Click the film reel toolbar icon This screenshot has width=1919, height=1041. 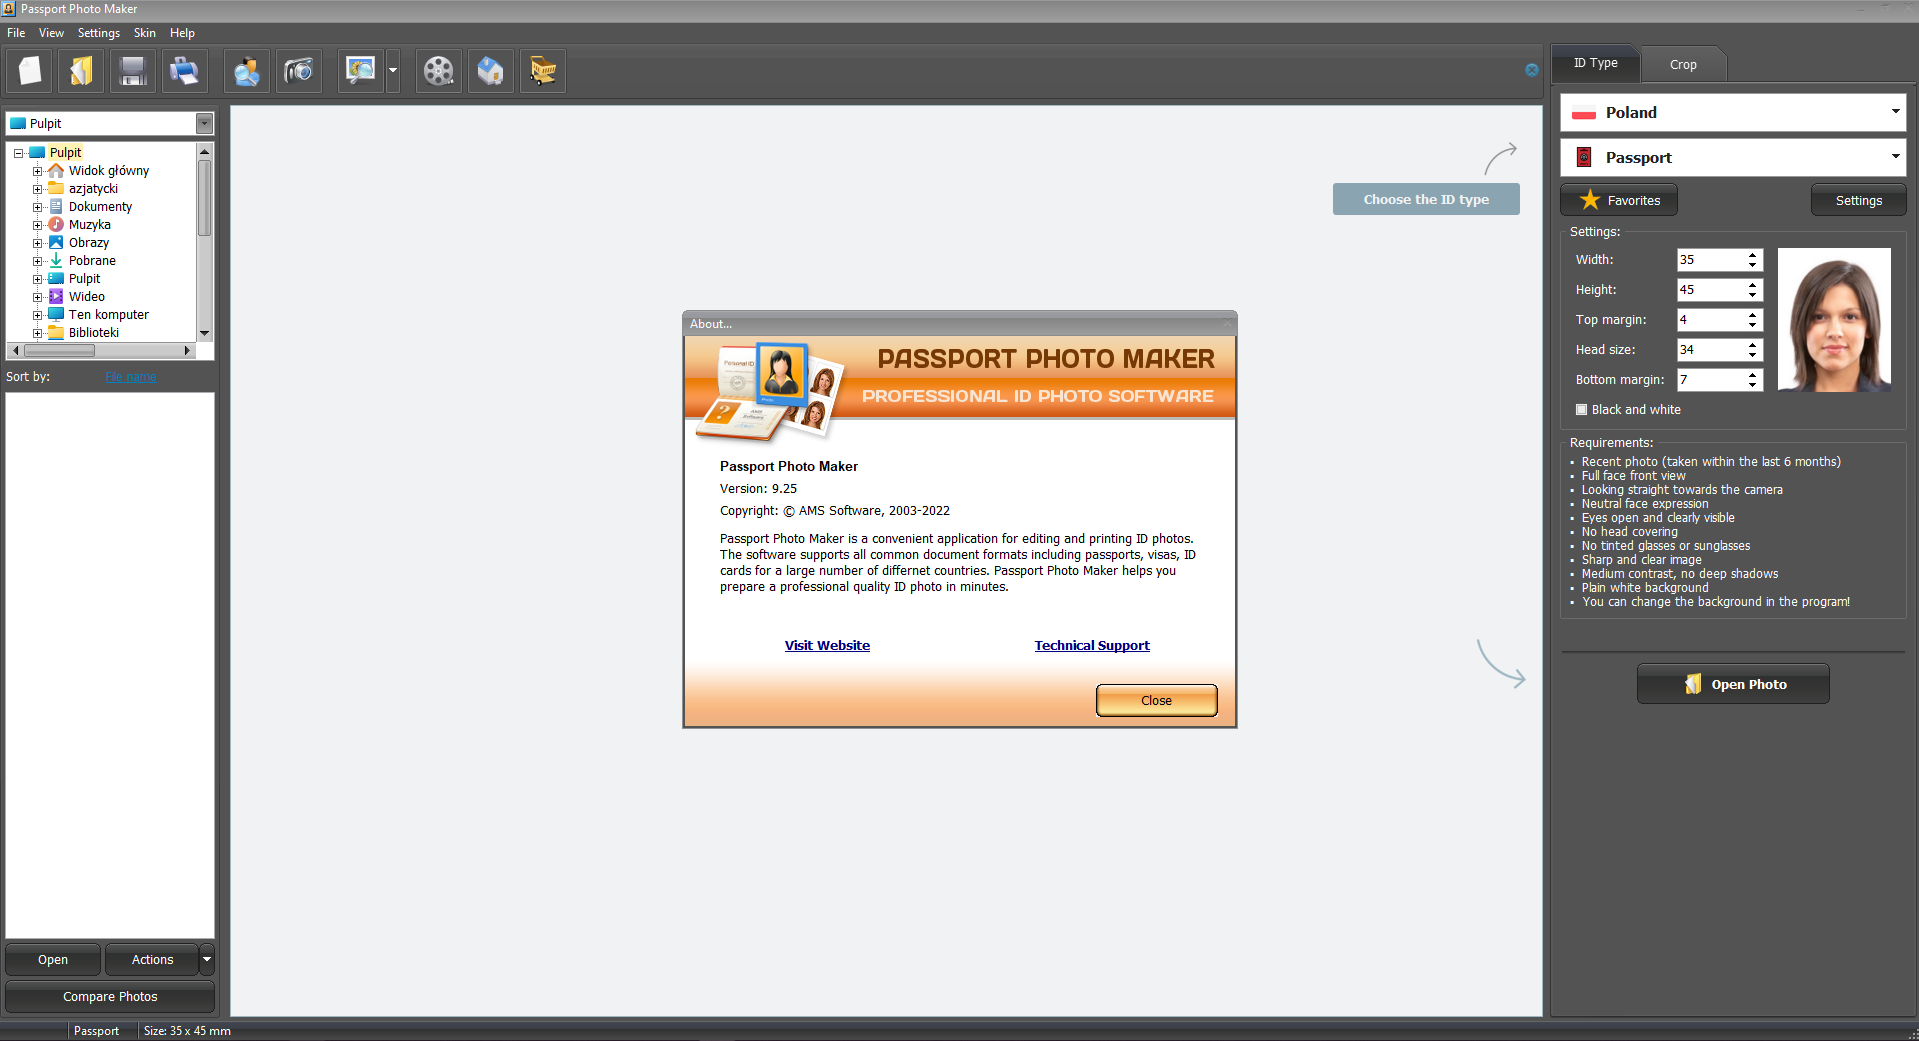pos(438,71)
